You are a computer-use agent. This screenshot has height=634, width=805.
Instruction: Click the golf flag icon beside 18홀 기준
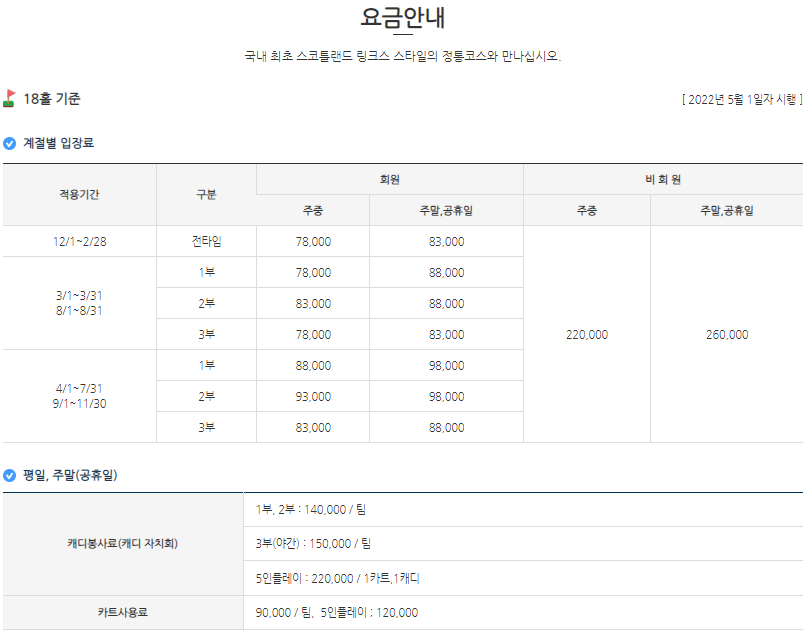[10, 98]
